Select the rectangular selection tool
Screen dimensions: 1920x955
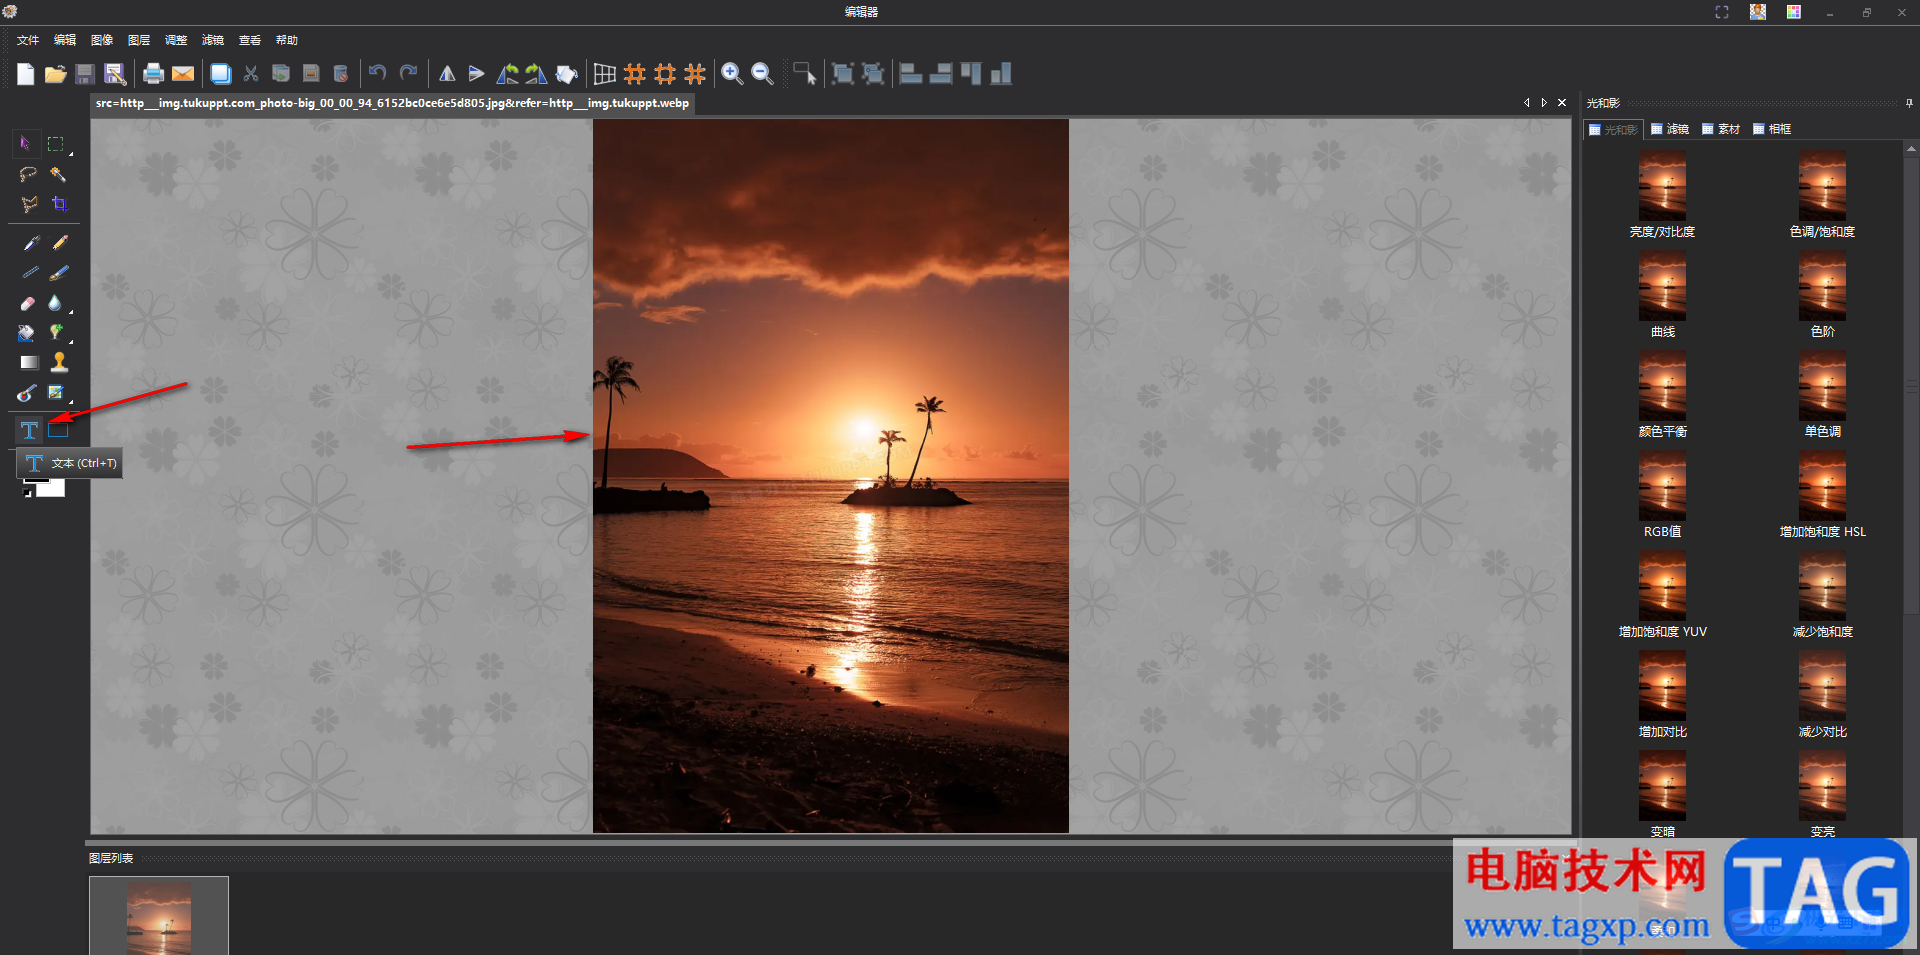pos(56,143)
